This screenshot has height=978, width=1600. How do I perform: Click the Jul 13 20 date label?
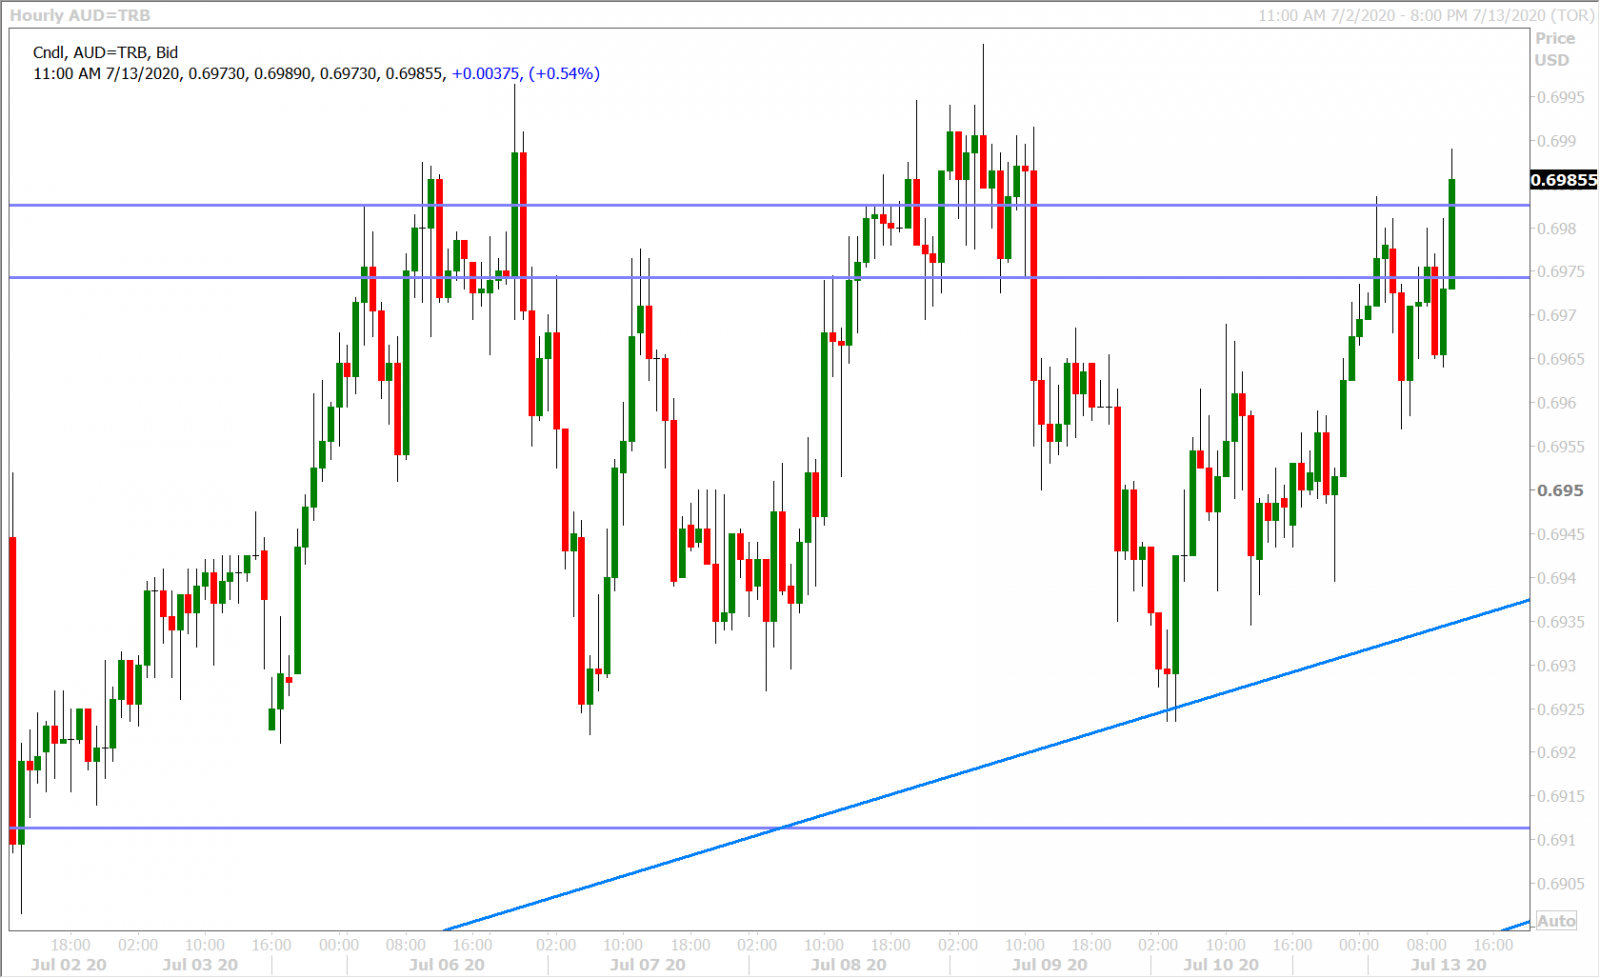click(x=1448, y=965)
